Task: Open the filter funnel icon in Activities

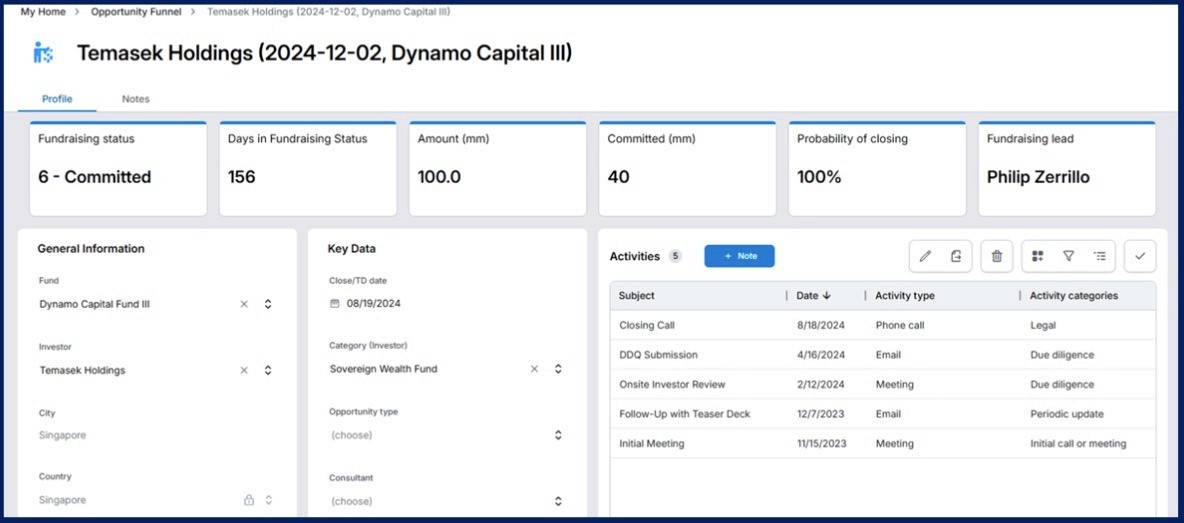Action: [1068, 256]
